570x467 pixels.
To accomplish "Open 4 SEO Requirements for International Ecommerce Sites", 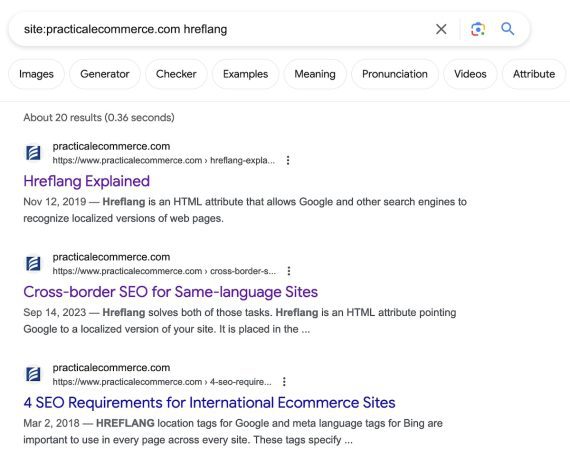I will click(x=209, y=403).
